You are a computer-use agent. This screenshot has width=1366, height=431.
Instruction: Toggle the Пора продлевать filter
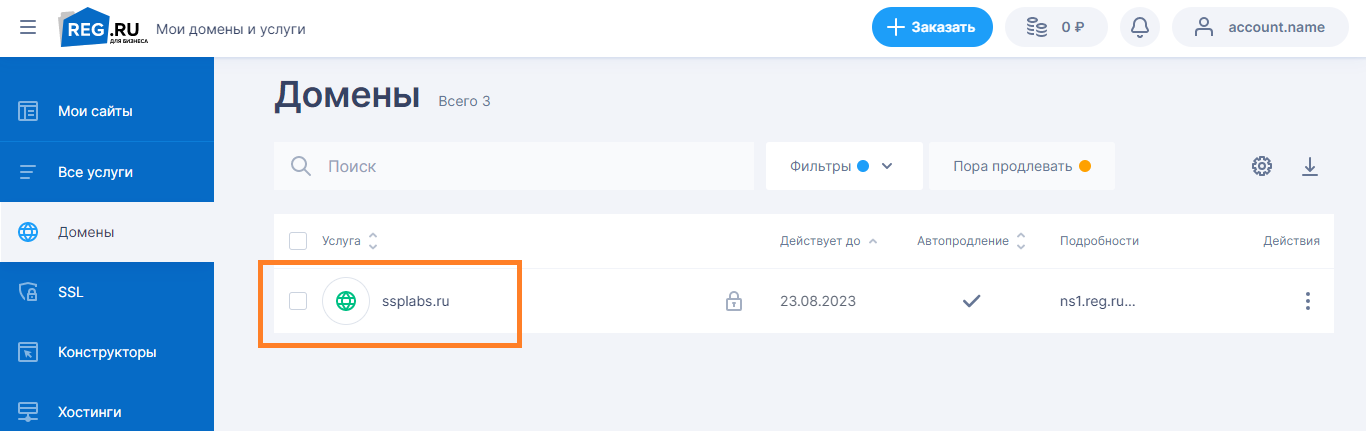(x=1022, y=166)
